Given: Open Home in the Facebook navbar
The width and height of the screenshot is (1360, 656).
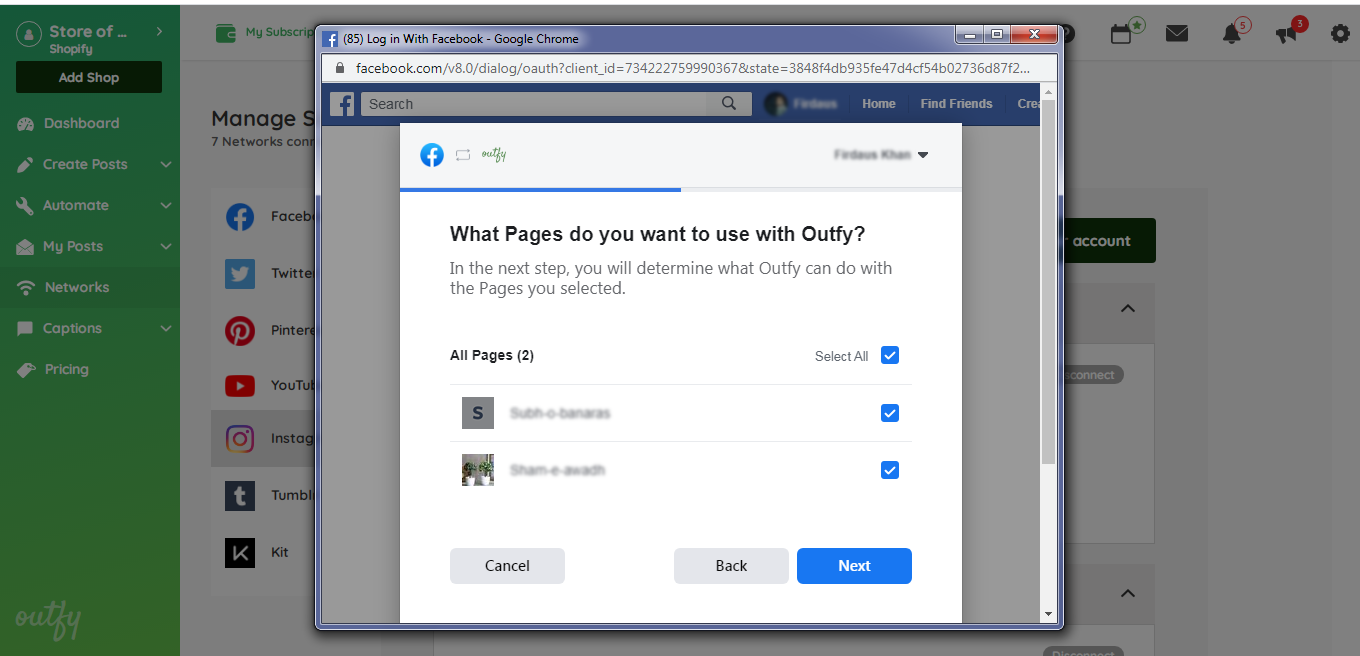Looking at the screenshot, I should 879,104.
